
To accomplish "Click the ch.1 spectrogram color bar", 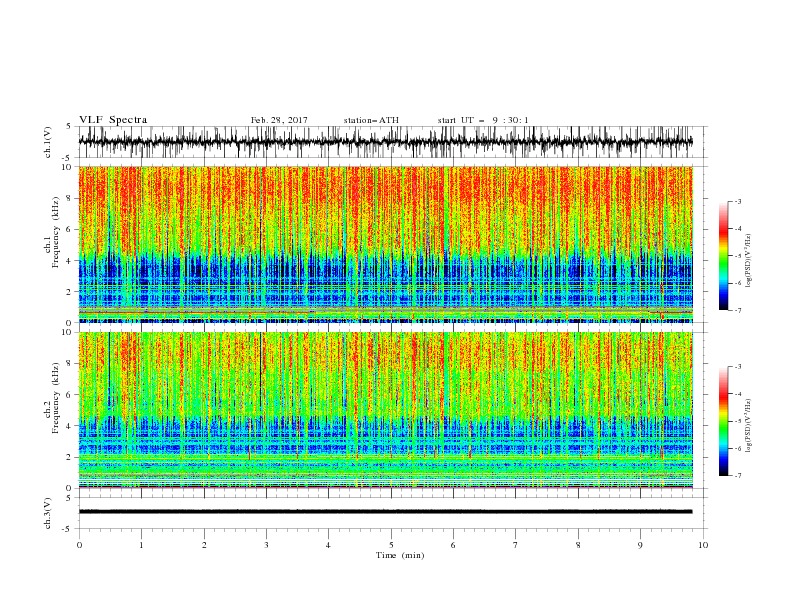I will click(x=724, y=256).
